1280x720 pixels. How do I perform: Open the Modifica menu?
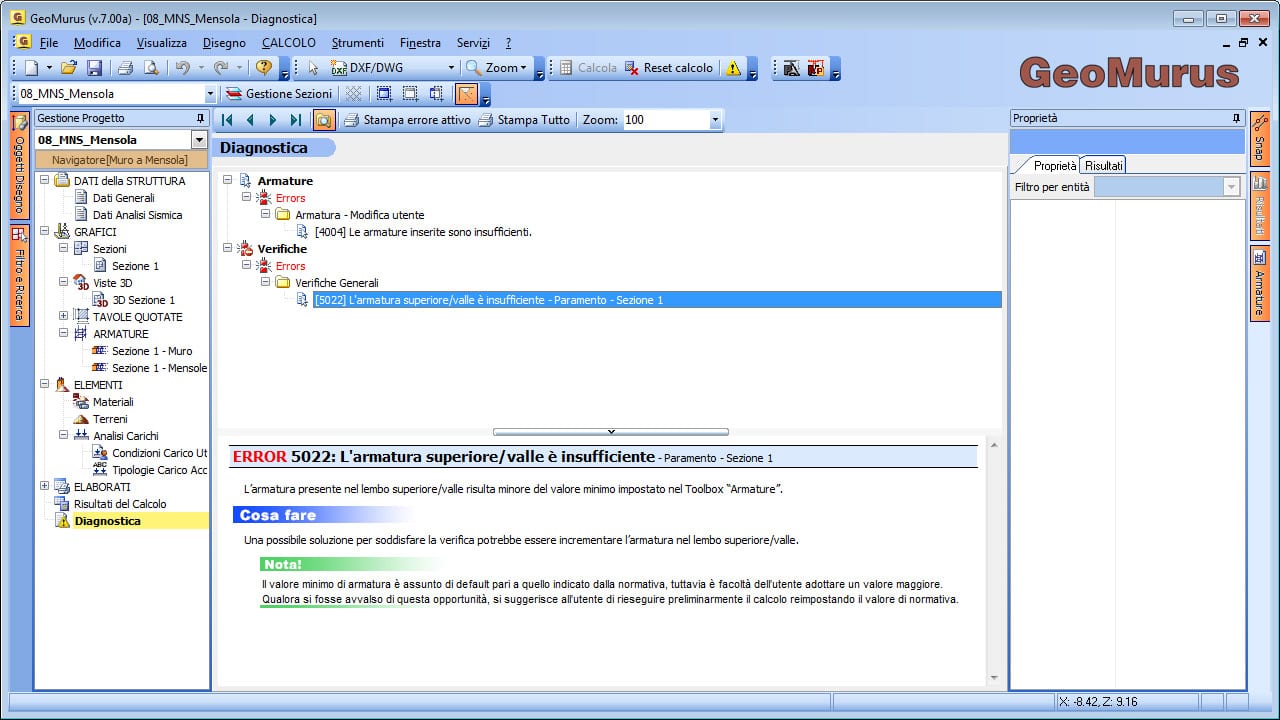coord(97,43)
